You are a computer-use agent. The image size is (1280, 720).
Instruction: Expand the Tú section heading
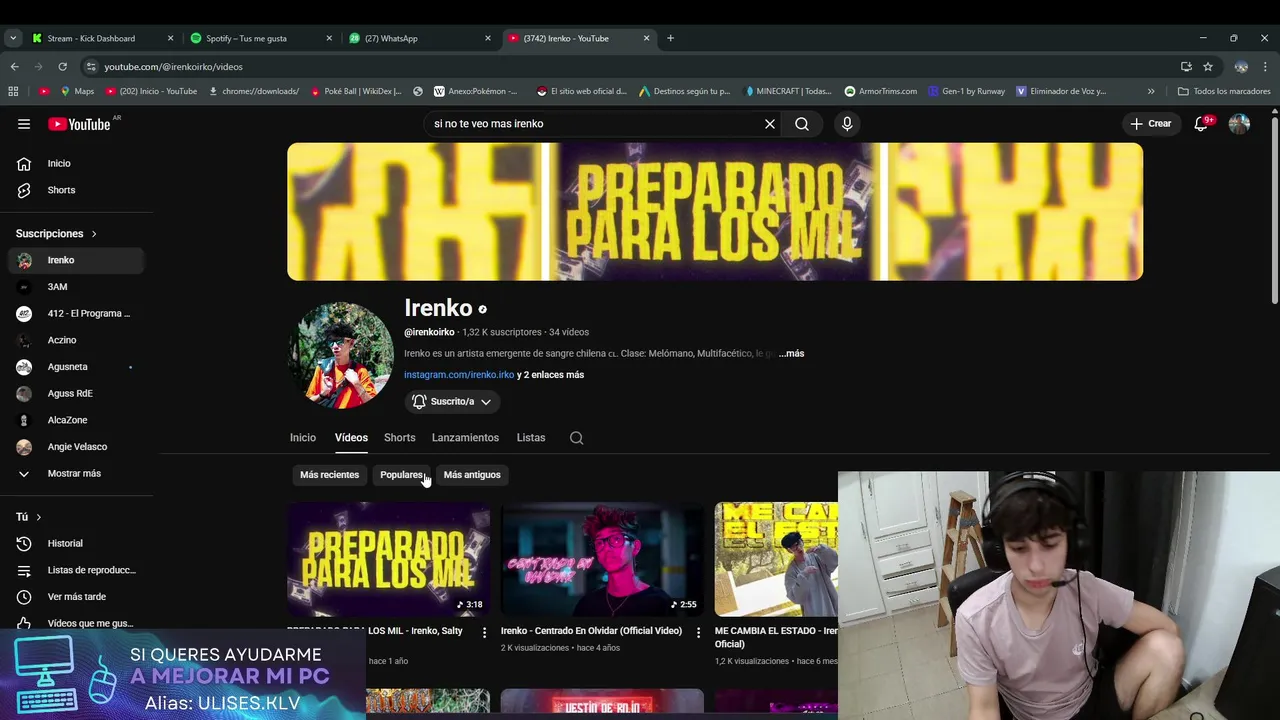28,517
